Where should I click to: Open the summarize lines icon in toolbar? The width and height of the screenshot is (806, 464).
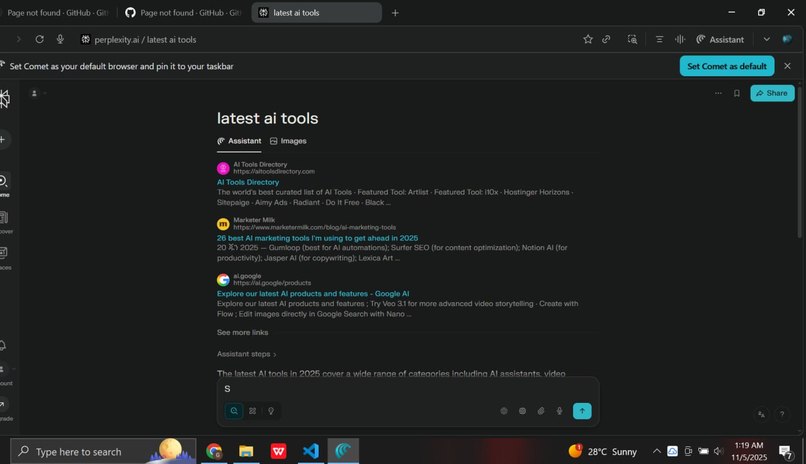click(x=659, y=39)
